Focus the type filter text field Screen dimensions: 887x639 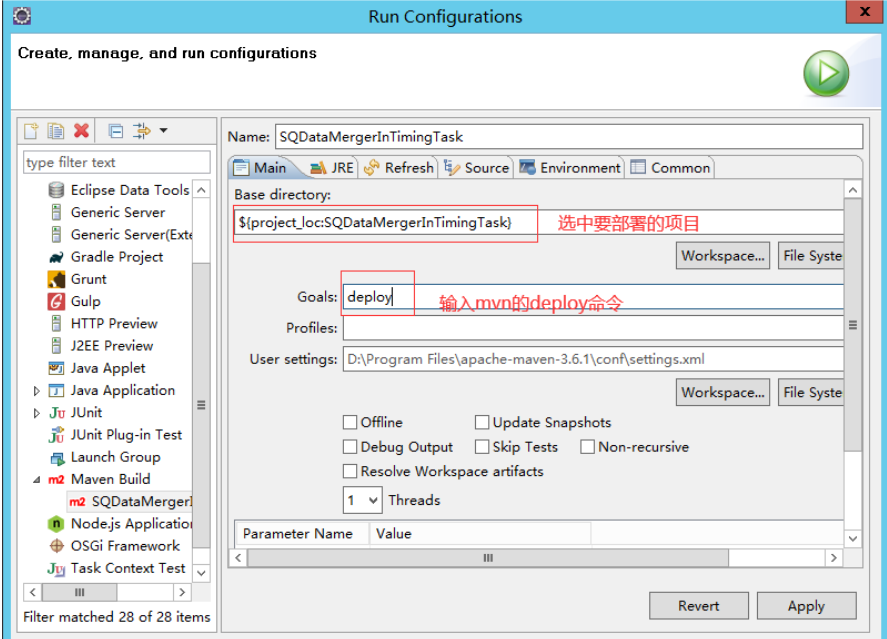[117, 162]
